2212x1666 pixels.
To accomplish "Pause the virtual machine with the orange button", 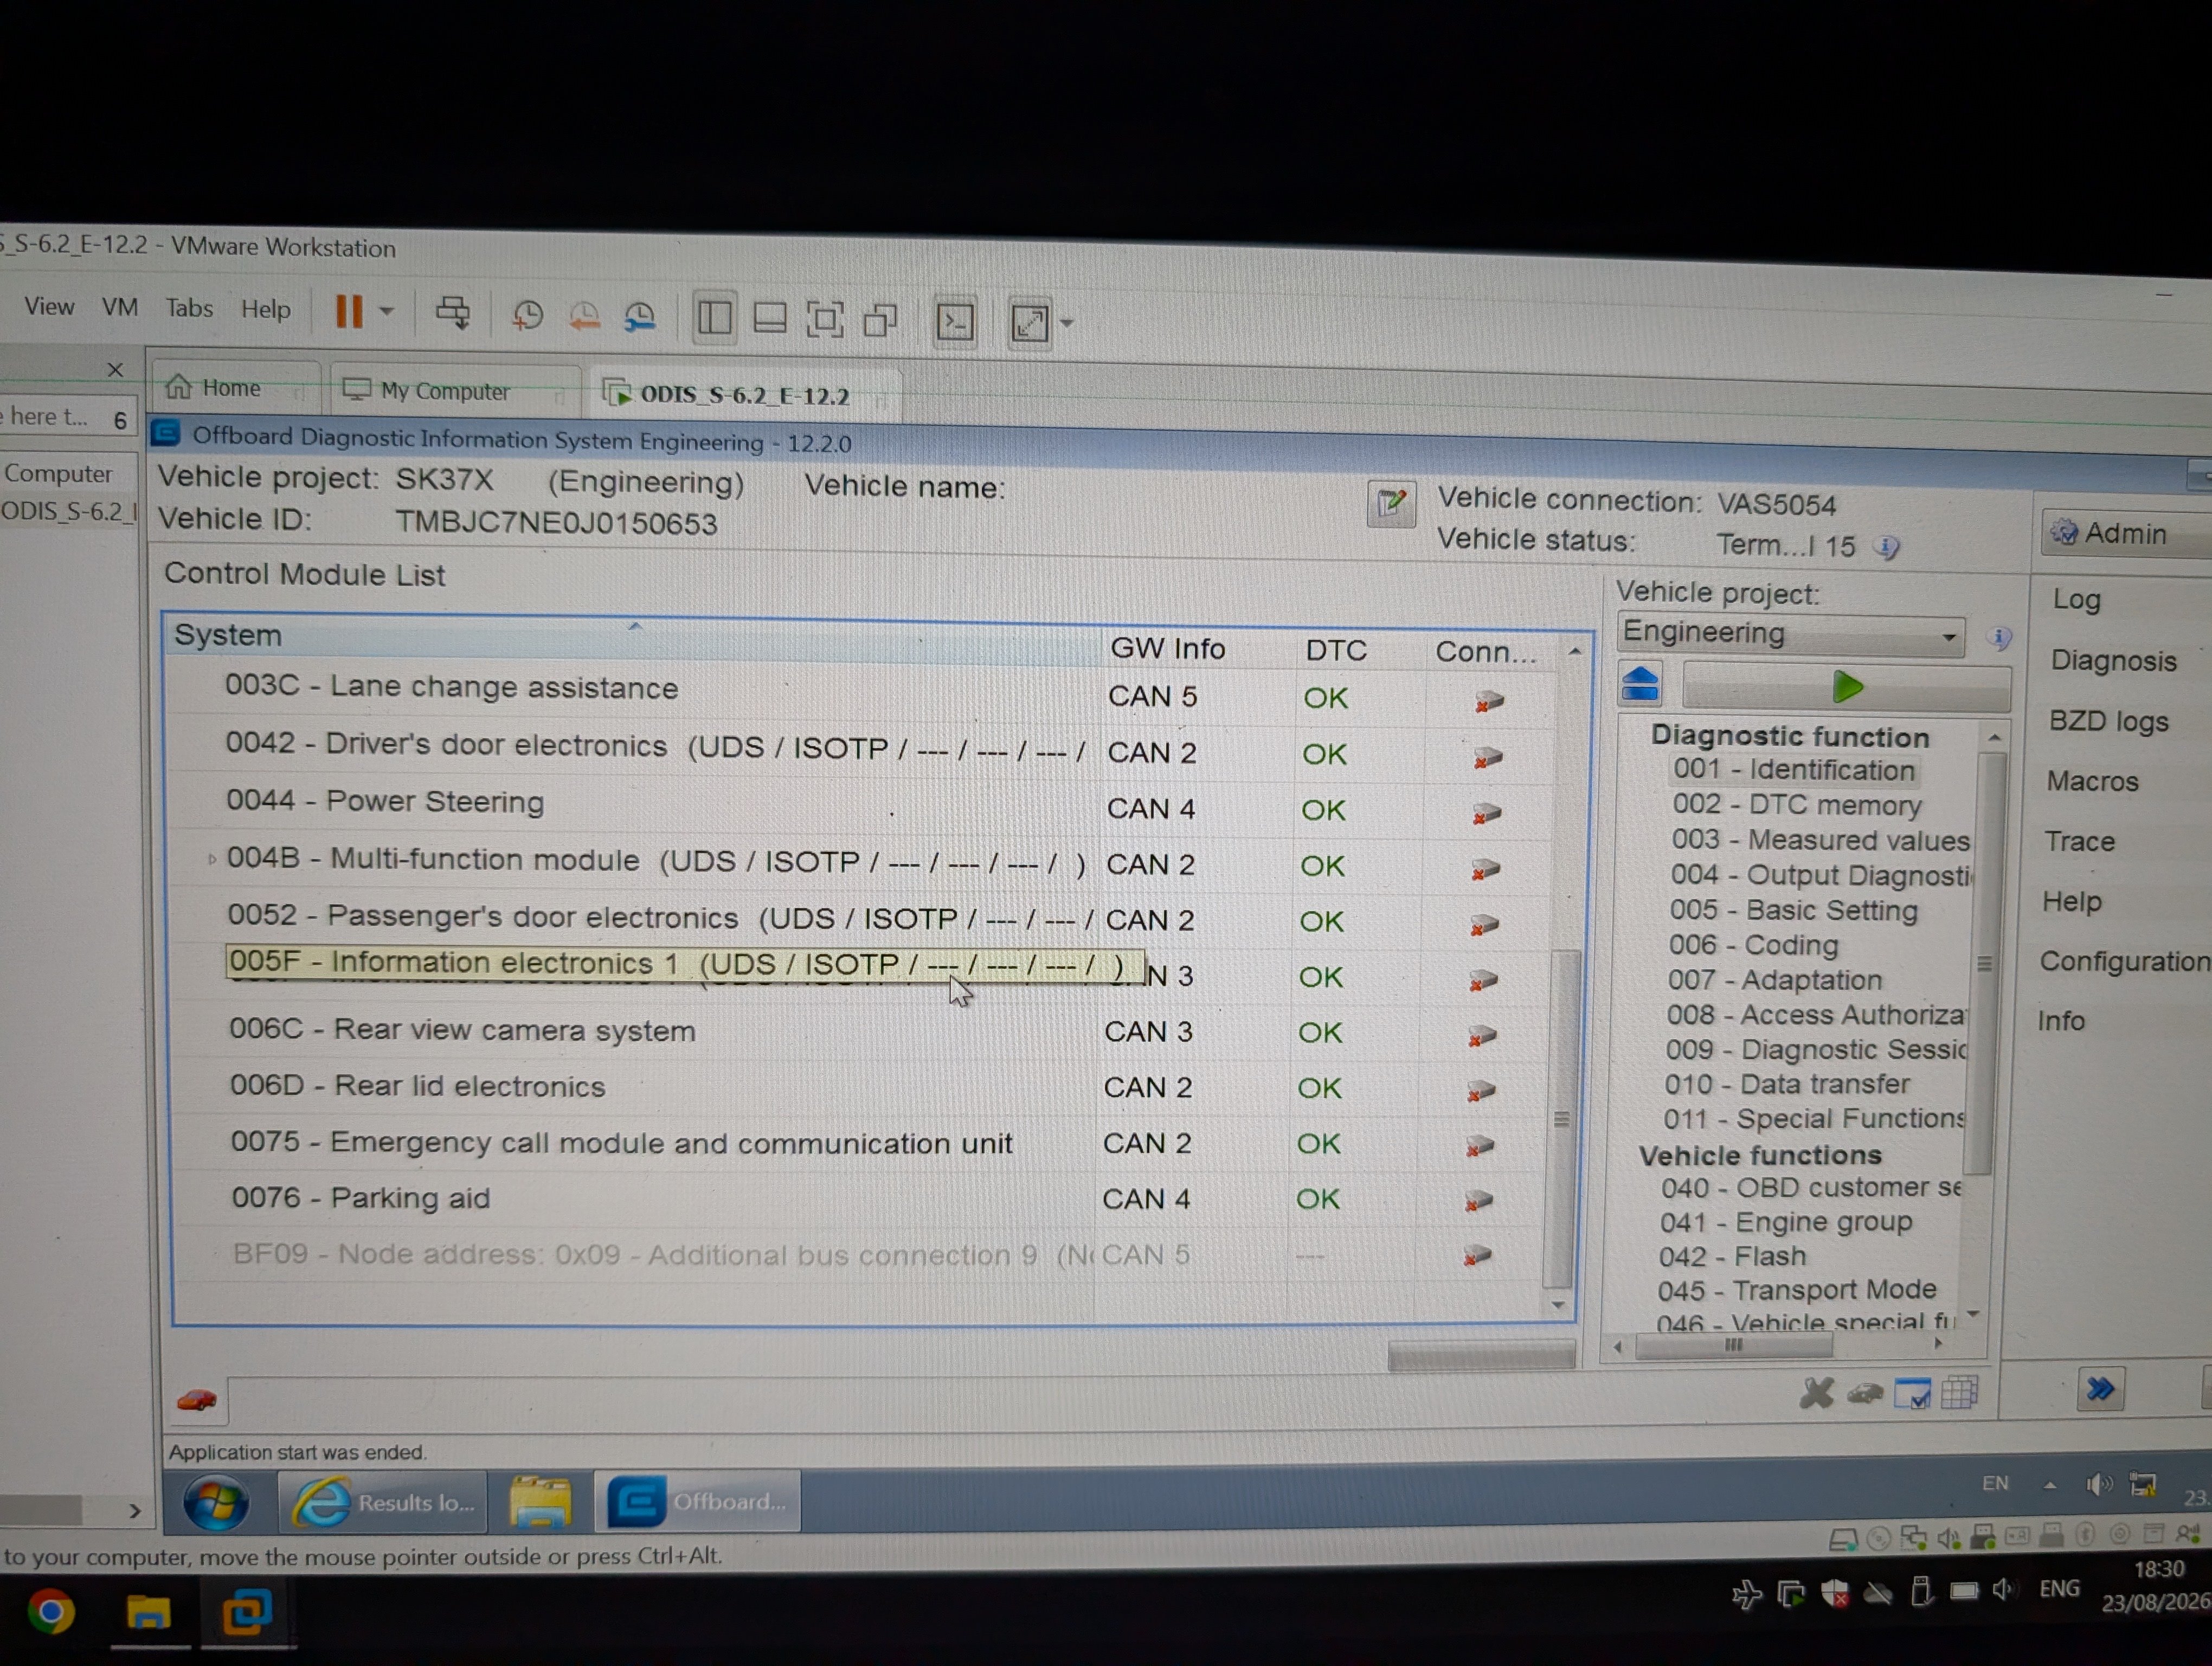I will pyautogui.click(x=348, y=312).
